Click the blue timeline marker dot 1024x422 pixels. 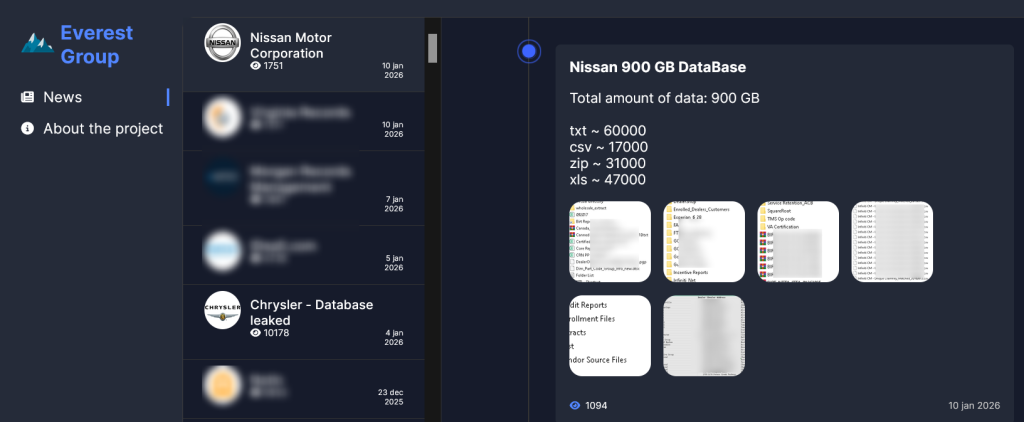[529, 52]
